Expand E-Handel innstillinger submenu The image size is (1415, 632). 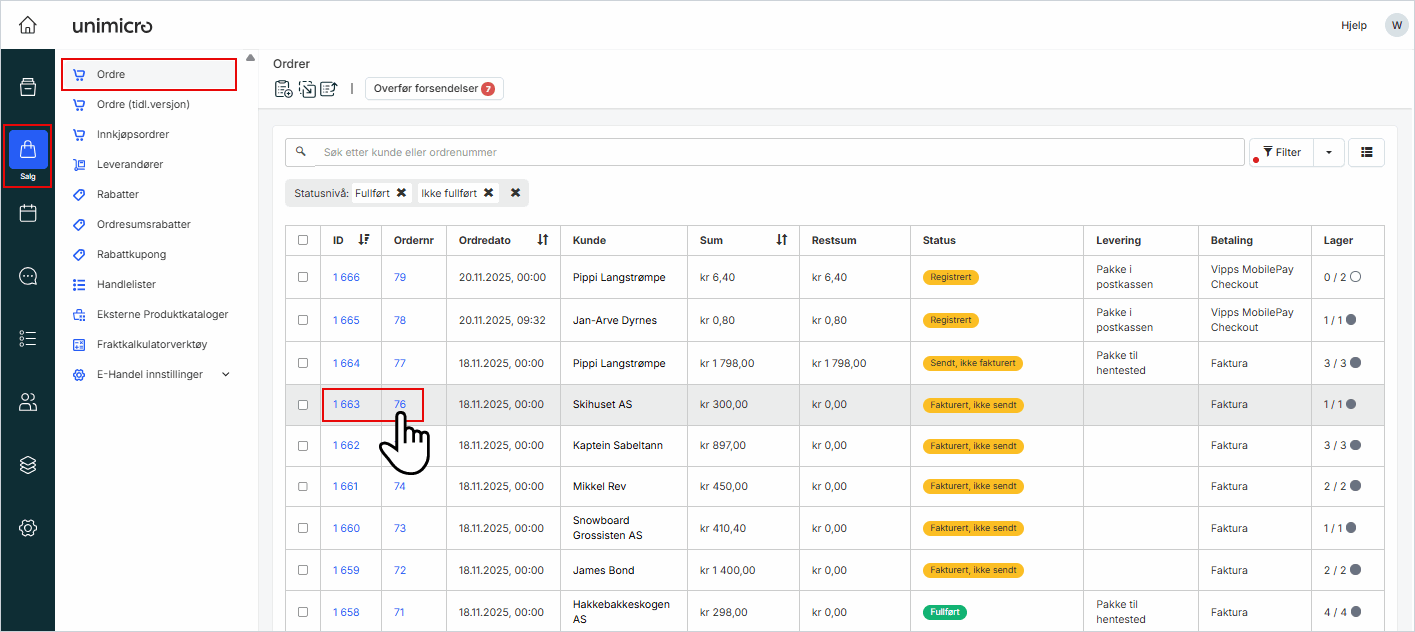[x=225, y=374]
